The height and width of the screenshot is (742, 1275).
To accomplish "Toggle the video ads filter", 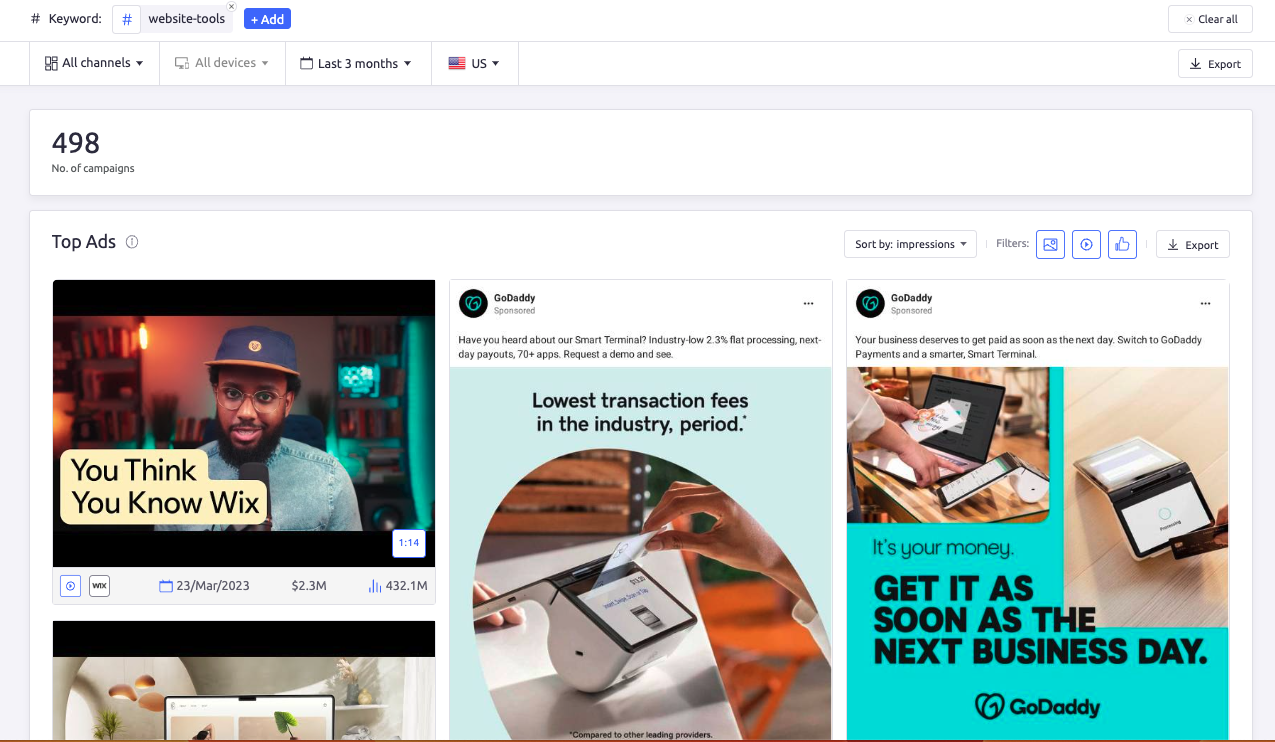I will coord(1086,244).
